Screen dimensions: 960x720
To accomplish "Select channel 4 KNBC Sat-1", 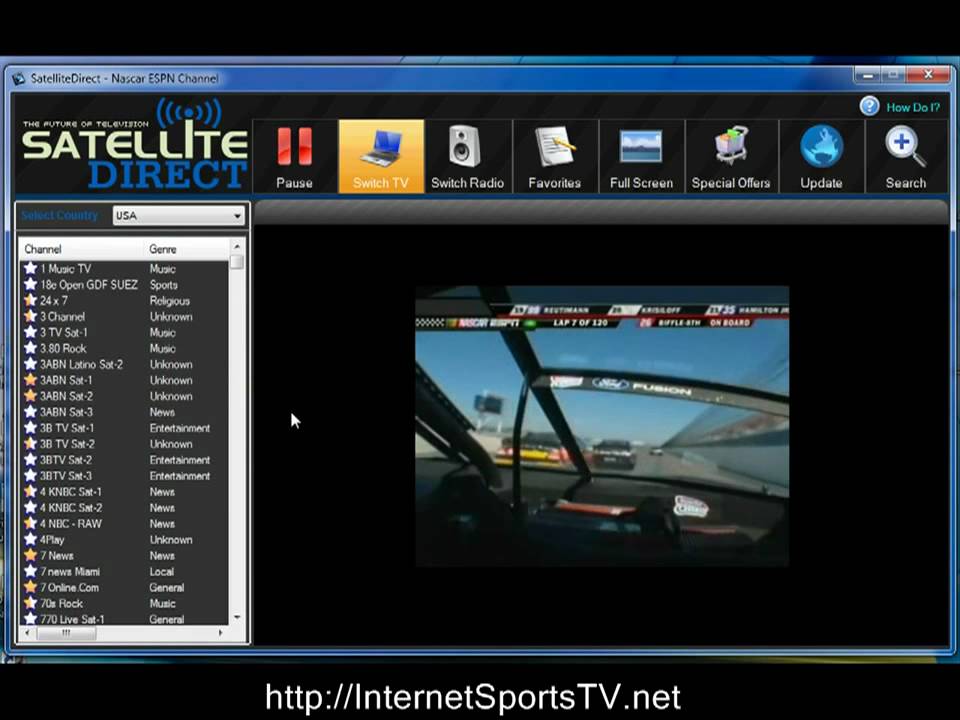I will (x=124, y=492).
